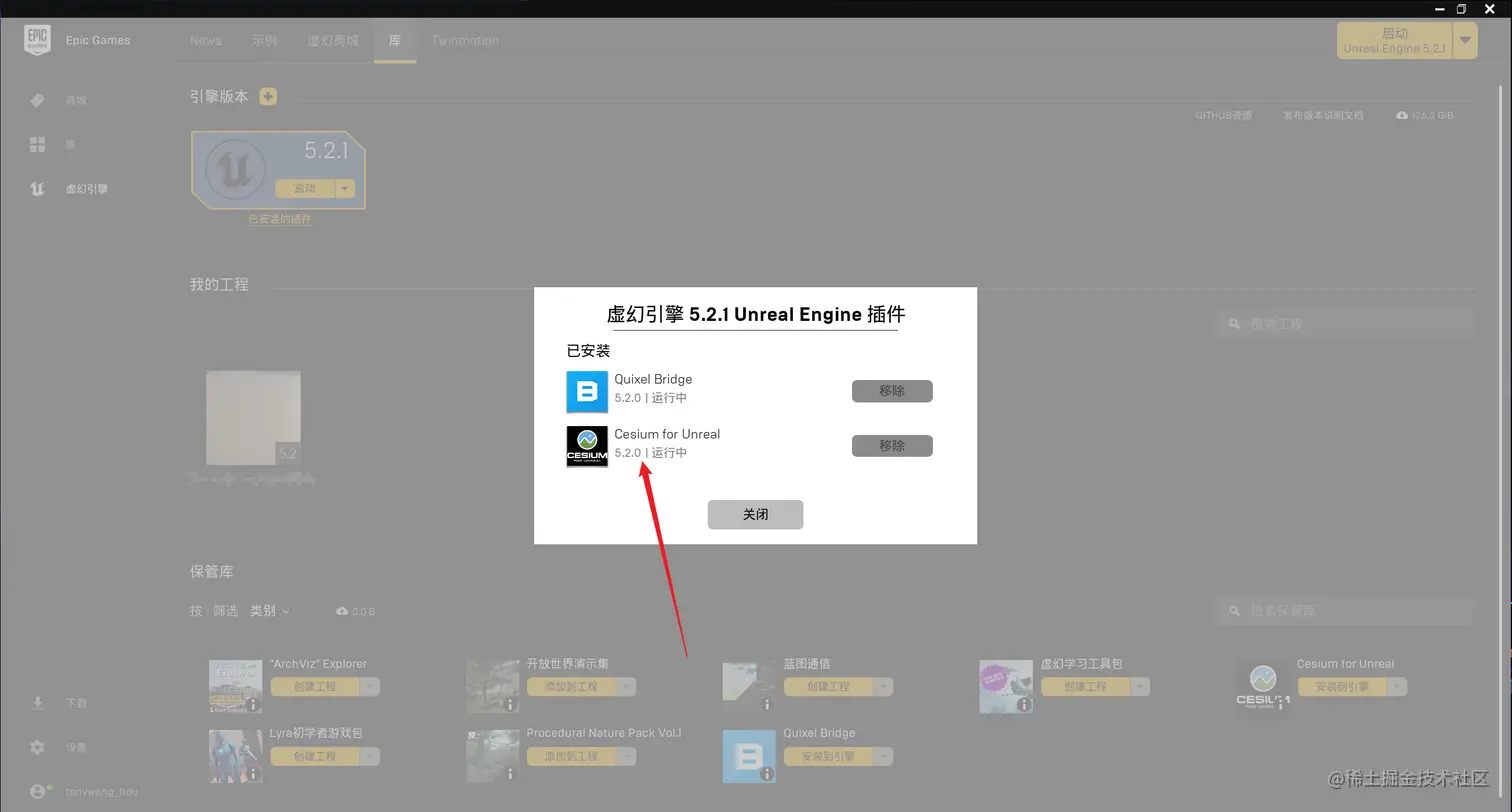
Task: Expand dropdown arrow next to Cesium 安装到引擎
Action: 1397,687
